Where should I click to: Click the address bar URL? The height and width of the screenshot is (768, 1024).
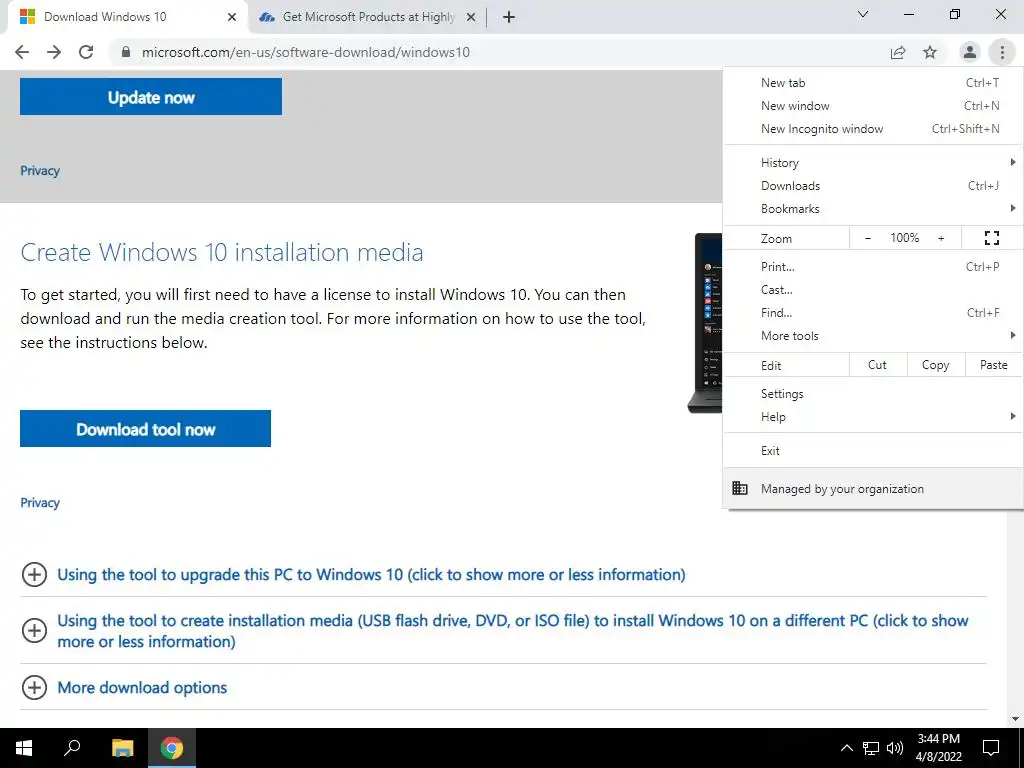point(306,52)
